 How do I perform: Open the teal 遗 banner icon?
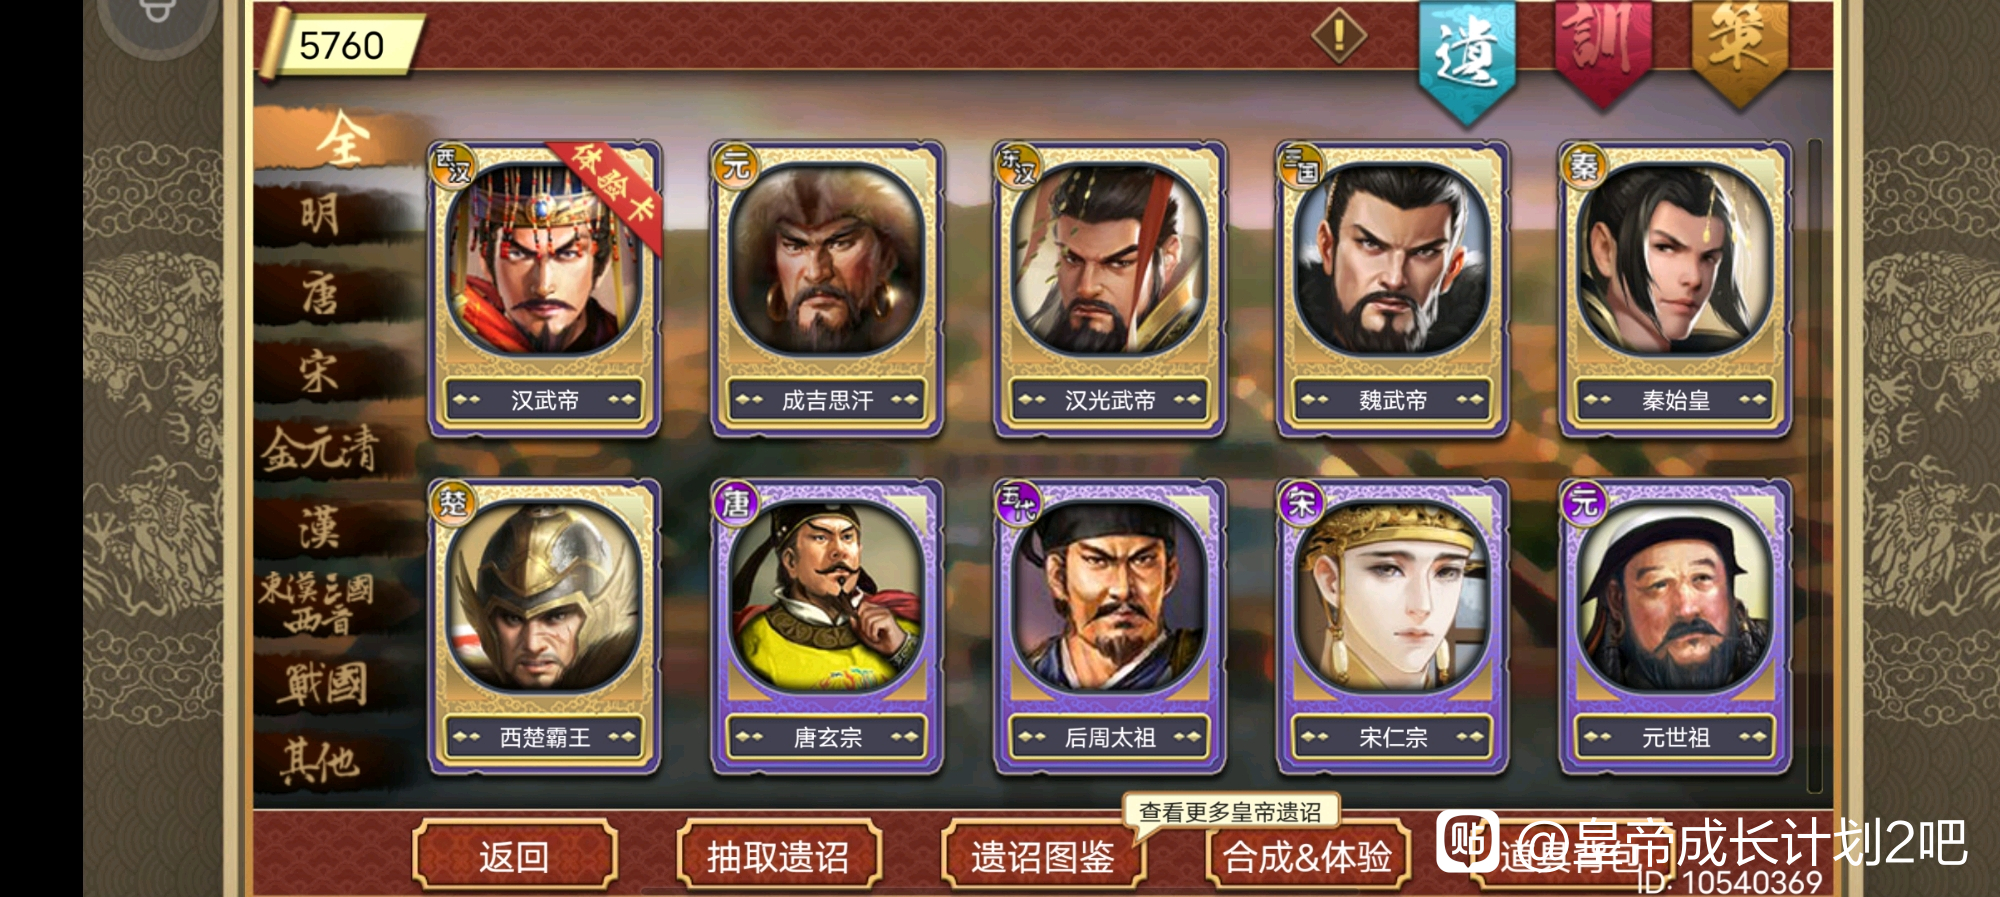click(x=1467, y=60)
